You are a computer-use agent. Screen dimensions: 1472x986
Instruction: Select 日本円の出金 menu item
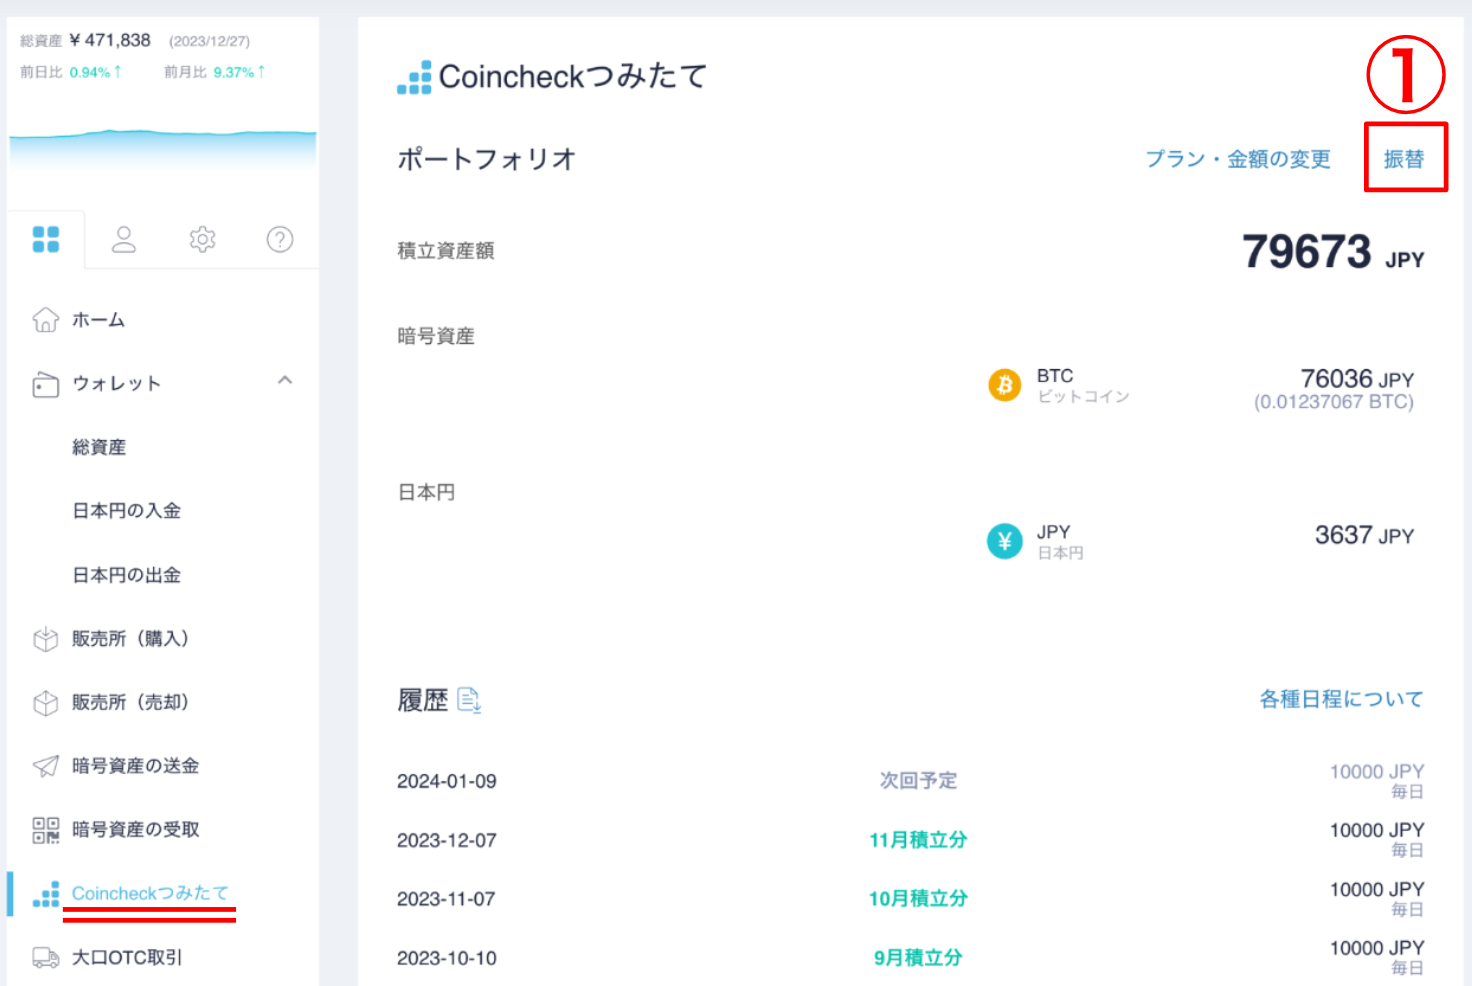coord(126,575)
